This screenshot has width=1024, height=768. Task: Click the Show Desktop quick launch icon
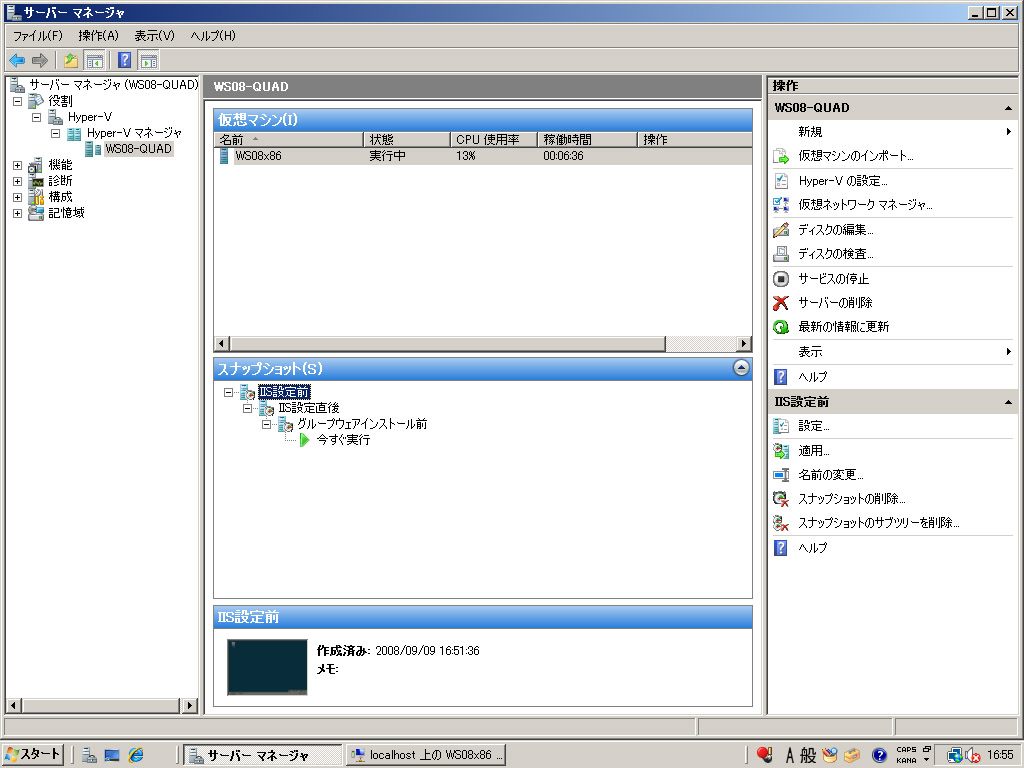(112, 756)
